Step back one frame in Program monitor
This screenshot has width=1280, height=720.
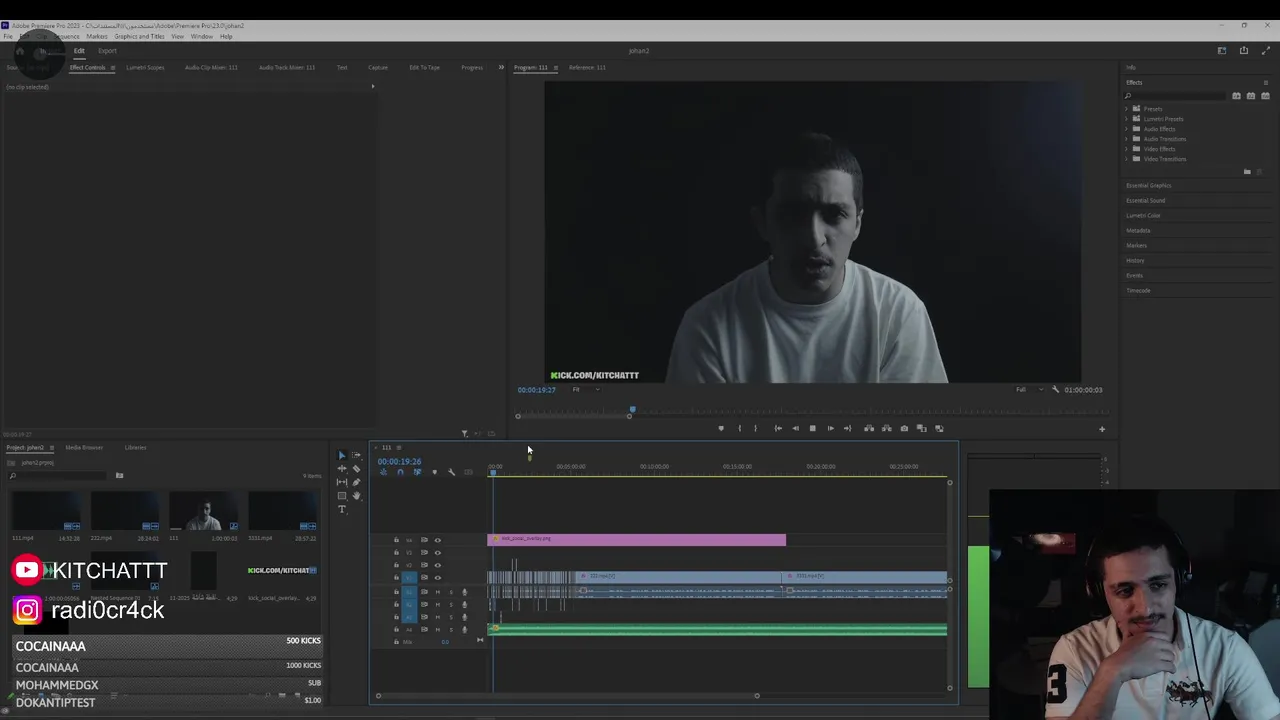[x=795, y=428]
